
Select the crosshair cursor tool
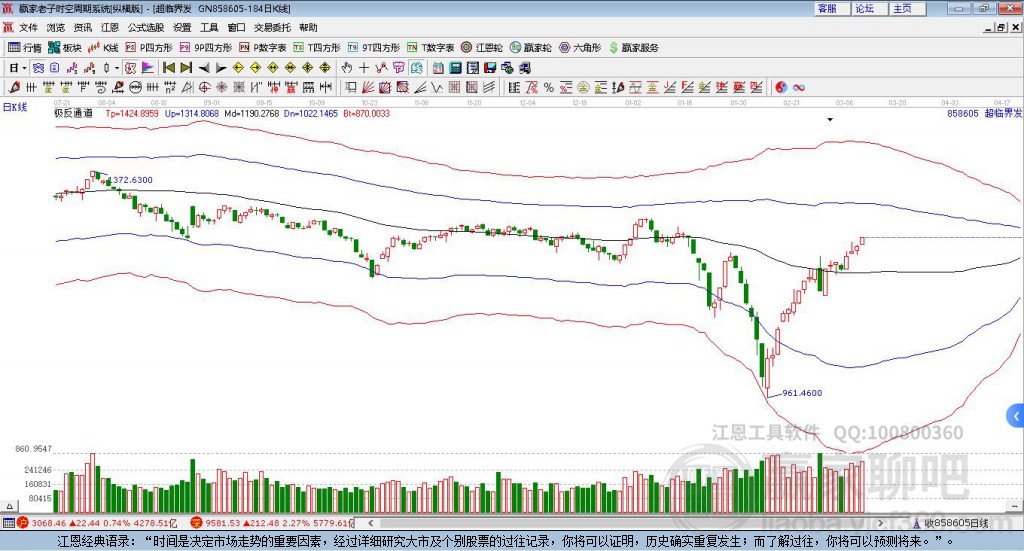[364, 68]
